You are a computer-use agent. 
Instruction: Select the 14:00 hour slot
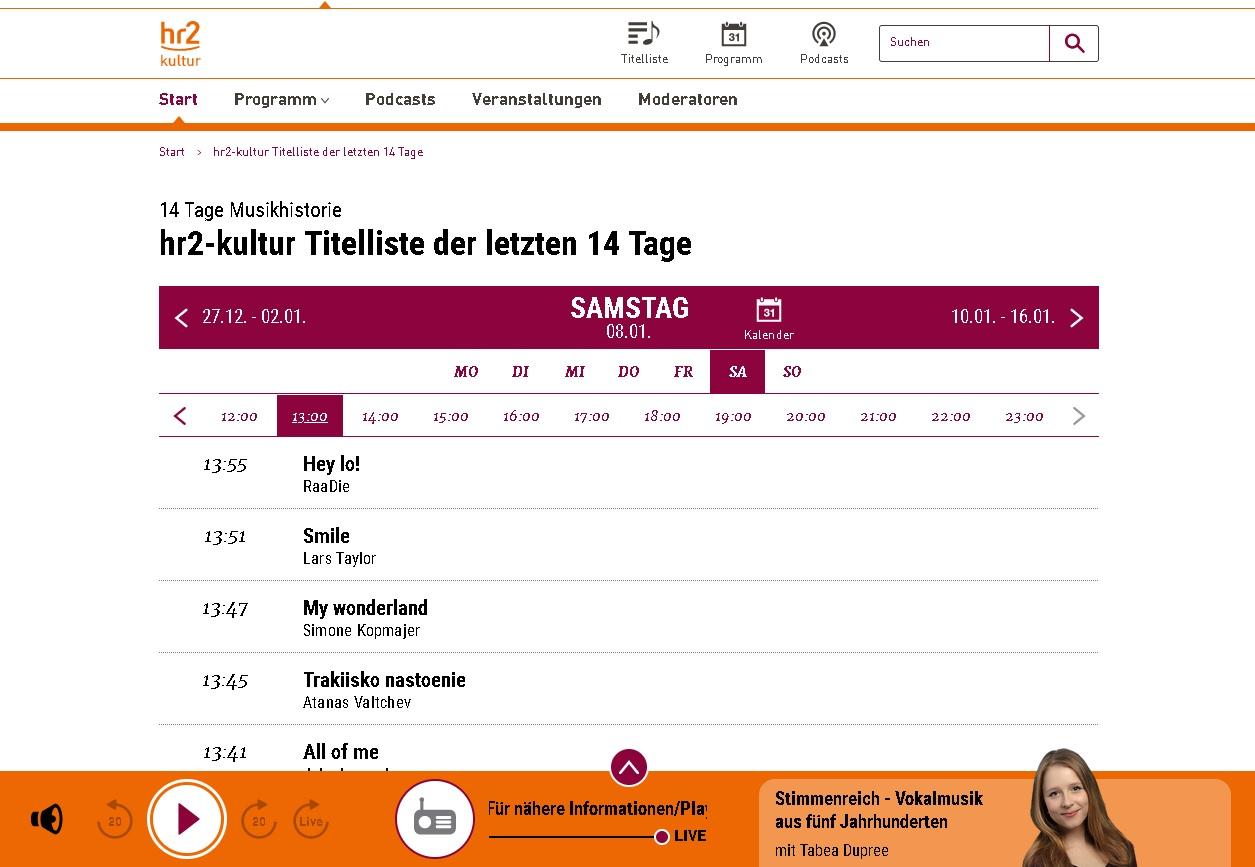[380, 416]
